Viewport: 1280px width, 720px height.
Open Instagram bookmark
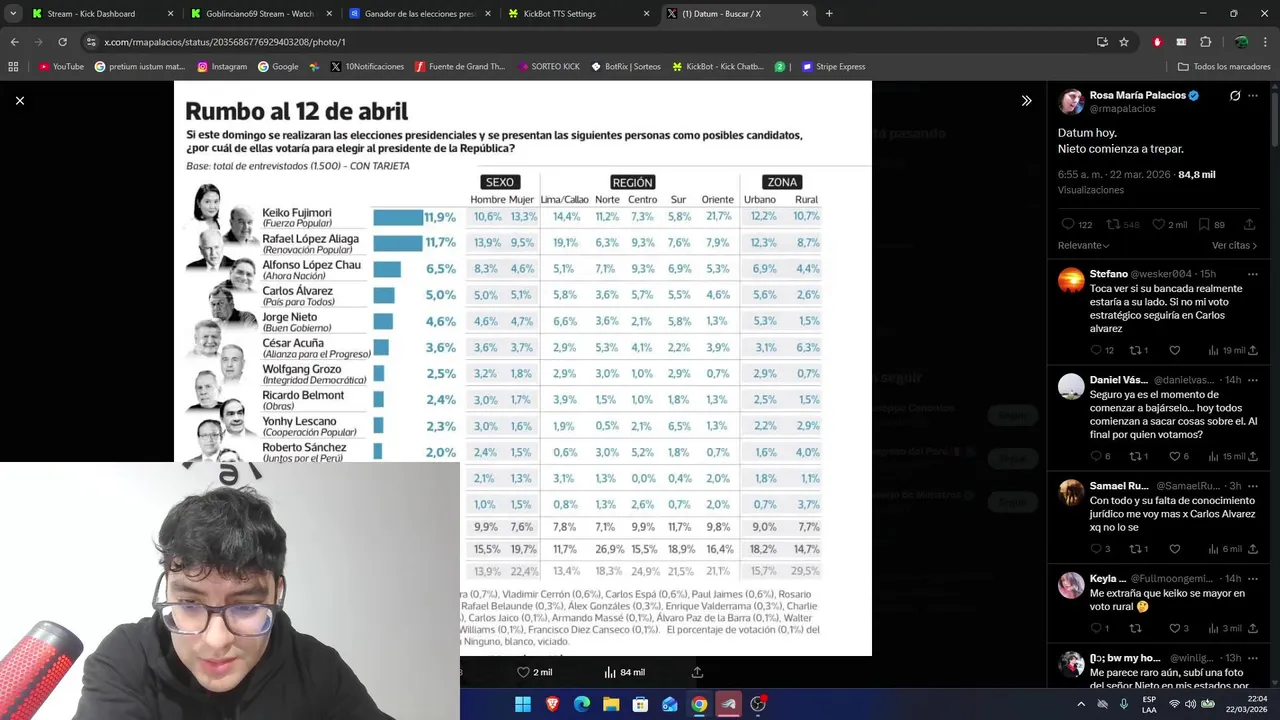222,67
